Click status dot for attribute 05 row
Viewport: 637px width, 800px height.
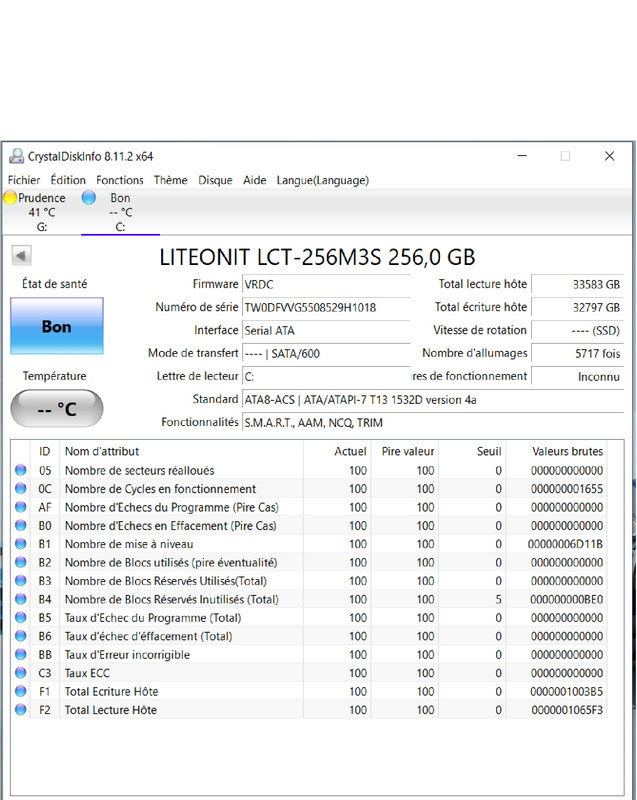click(x=20, y=470)
